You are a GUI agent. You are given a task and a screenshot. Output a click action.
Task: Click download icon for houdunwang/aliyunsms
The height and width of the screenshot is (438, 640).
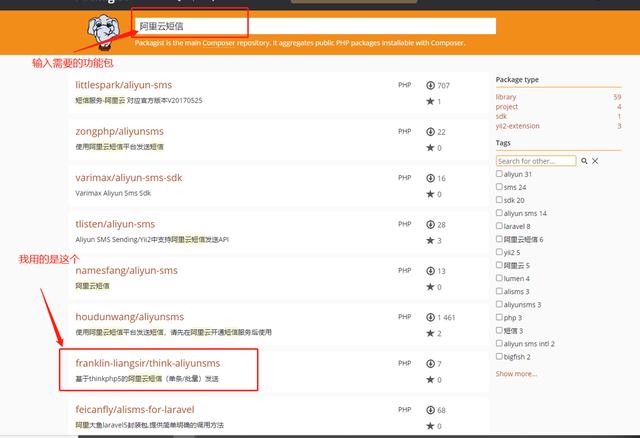(430, 317)
